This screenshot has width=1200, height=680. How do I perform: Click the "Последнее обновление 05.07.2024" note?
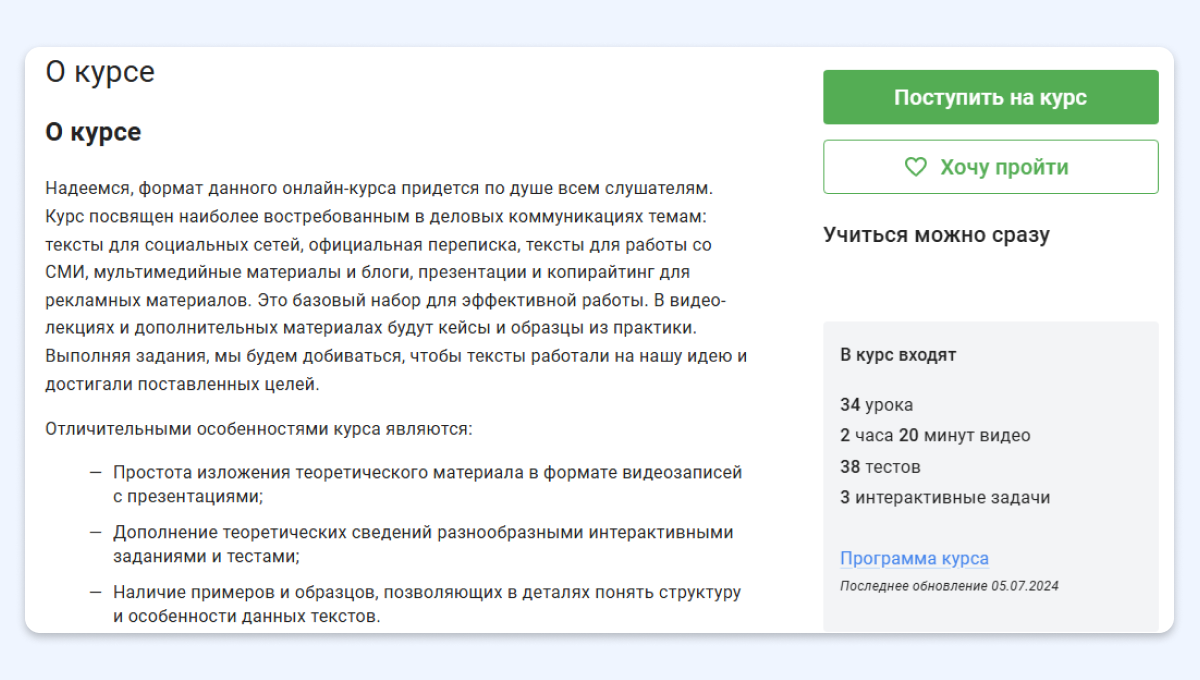coord(949,586)
